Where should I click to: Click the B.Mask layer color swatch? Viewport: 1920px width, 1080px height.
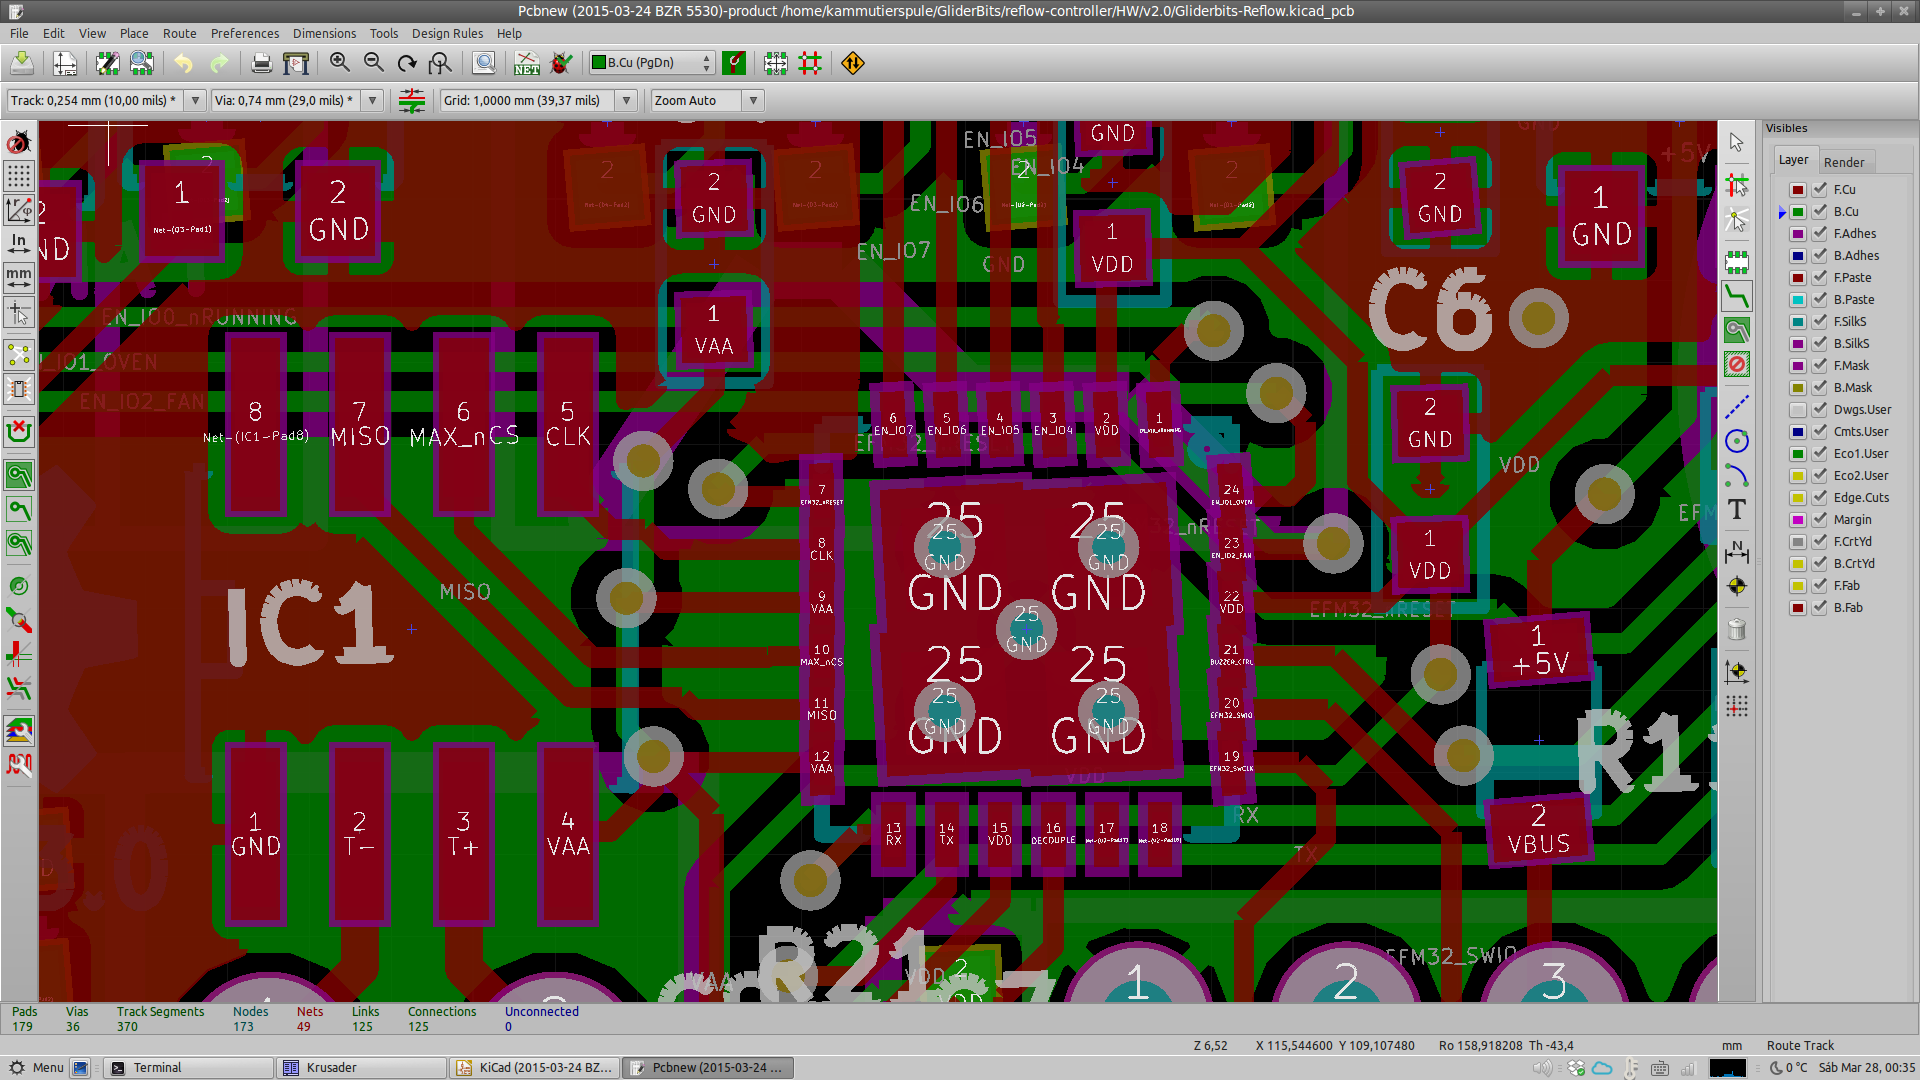1798,388
